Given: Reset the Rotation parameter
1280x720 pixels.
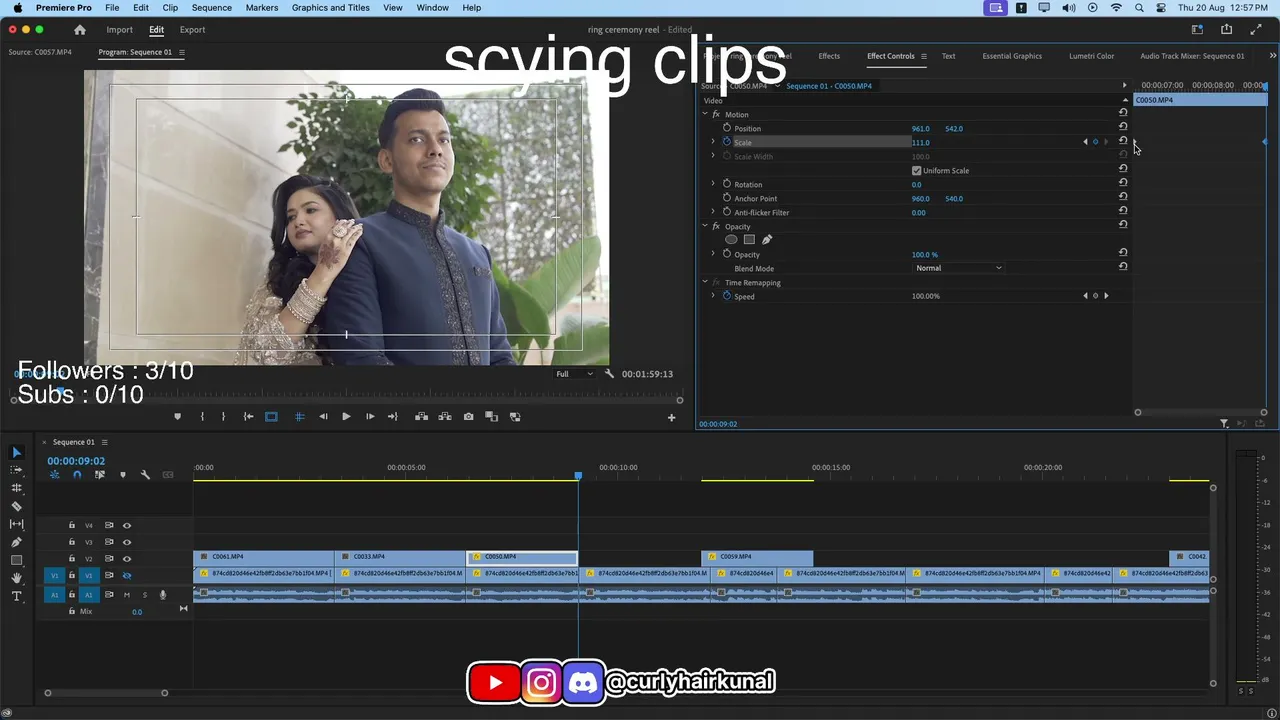Looking at the screenshot, I should point(1123,183).
